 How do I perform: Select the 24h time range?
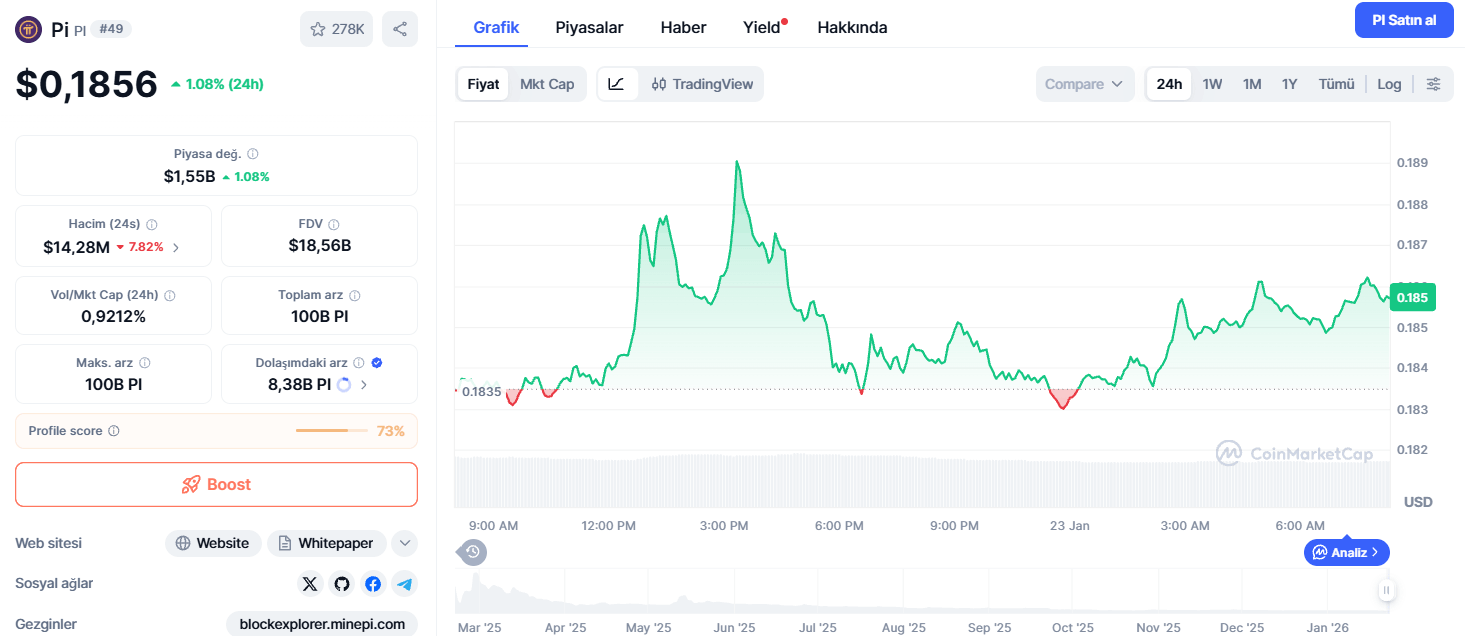(1169, 84)
